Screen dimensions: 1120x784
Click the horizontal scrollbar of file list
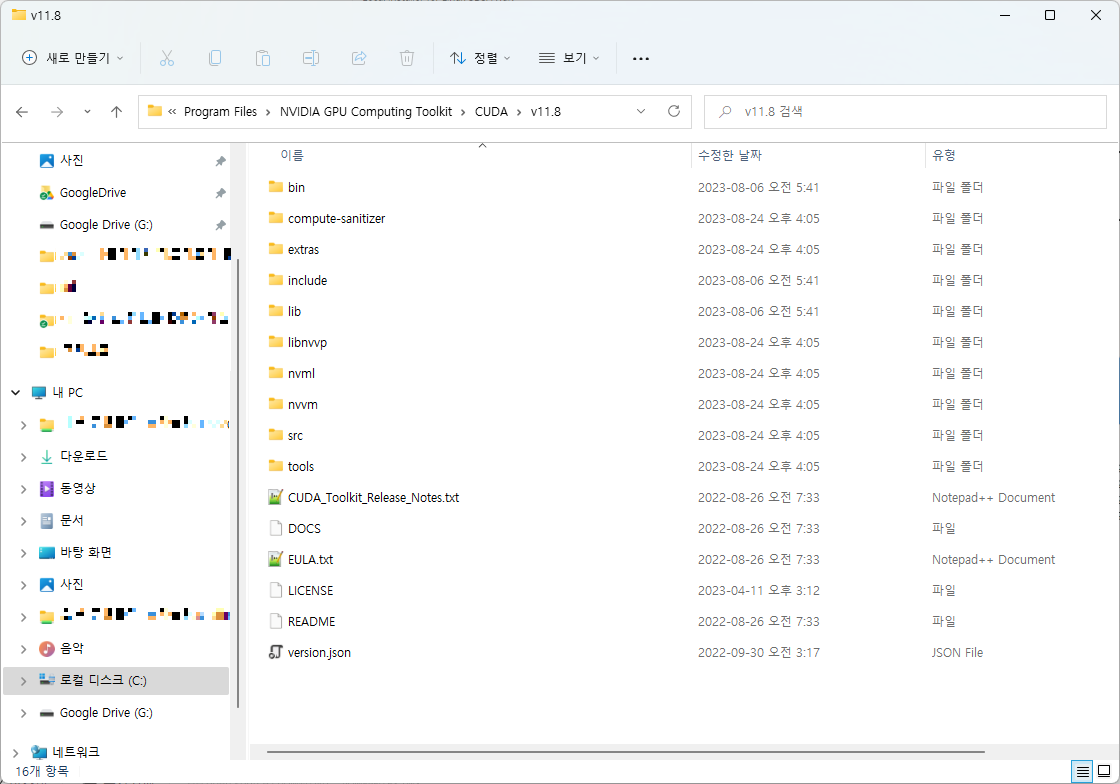626,752
